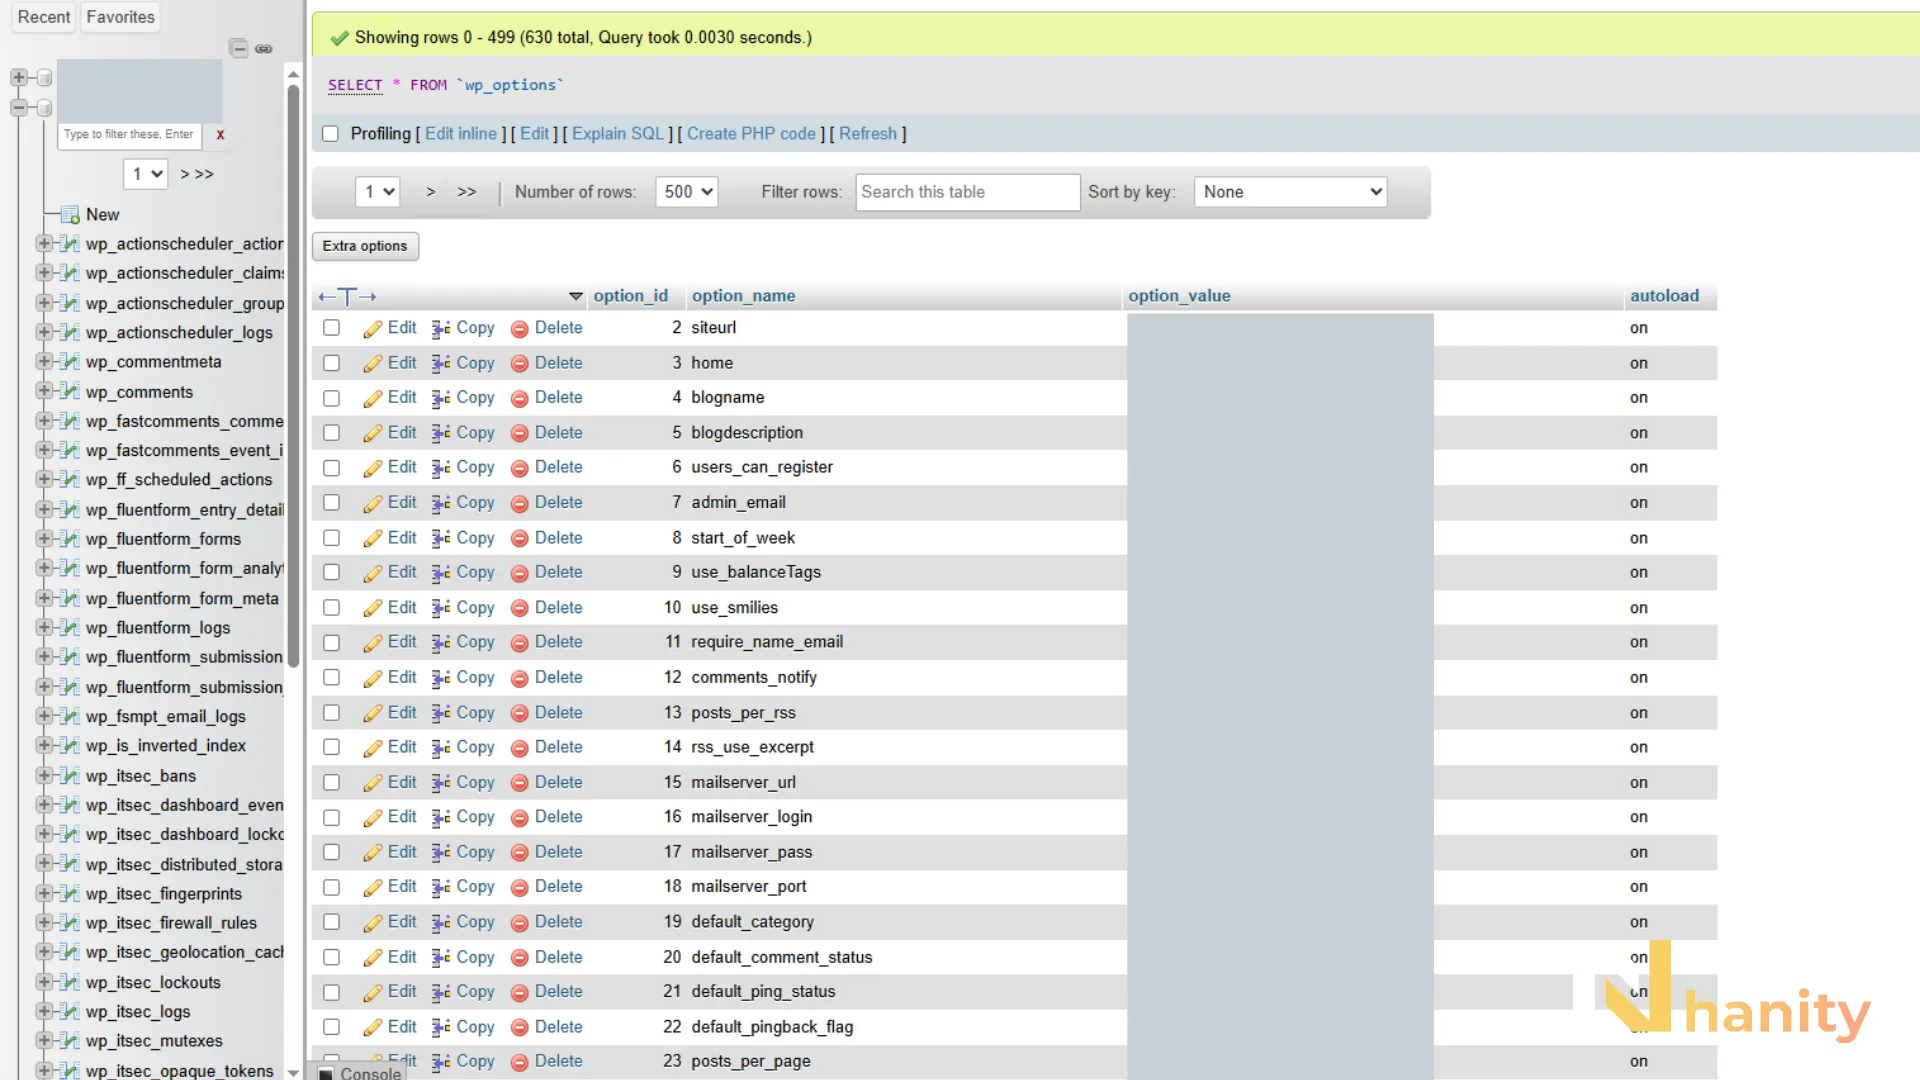Open the Number of rows 500 dropdown
The height and width of the screenshot is (1080, 1920).
(x=687, y=192)
